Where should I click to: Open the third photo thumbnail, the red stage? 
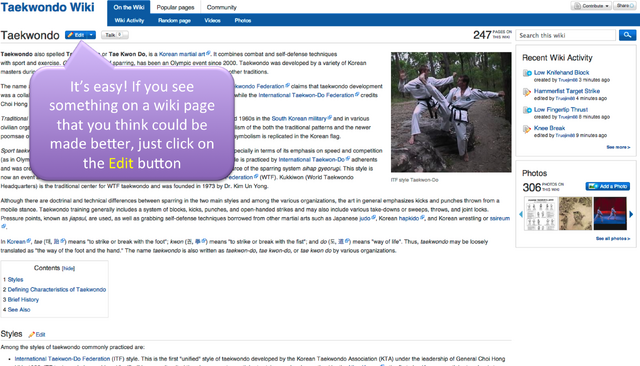pyautogui.click(x=610, y=213)
